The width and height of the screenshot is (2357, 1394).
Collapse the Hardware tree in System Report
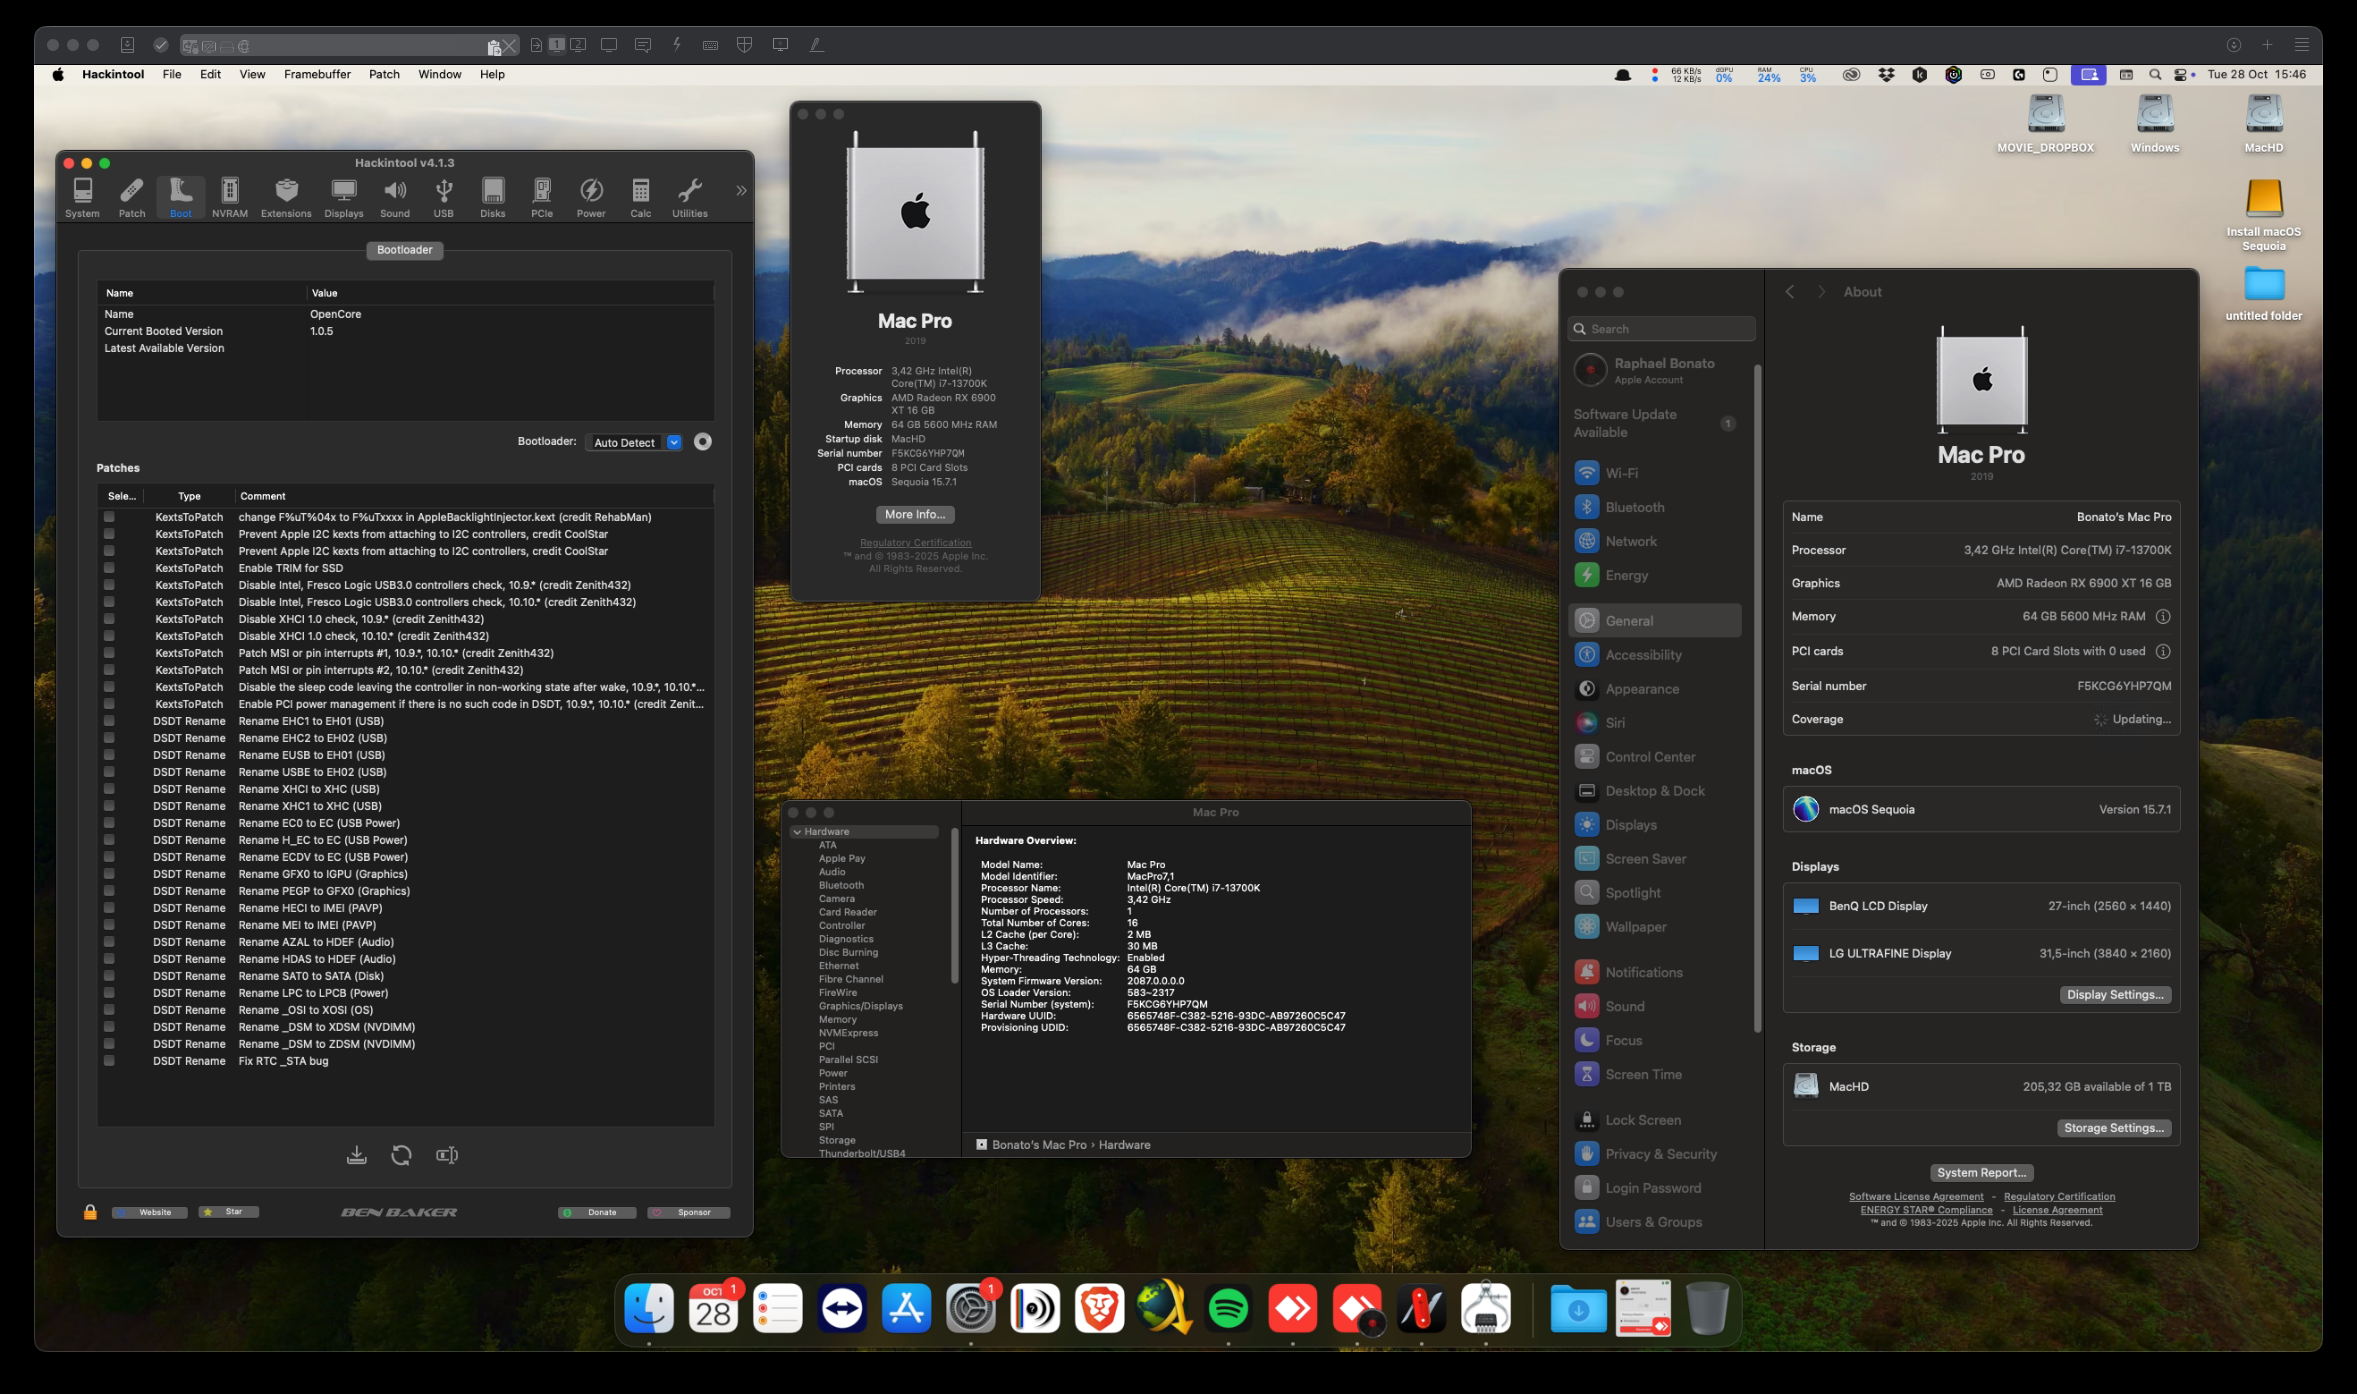click(797, 832)
